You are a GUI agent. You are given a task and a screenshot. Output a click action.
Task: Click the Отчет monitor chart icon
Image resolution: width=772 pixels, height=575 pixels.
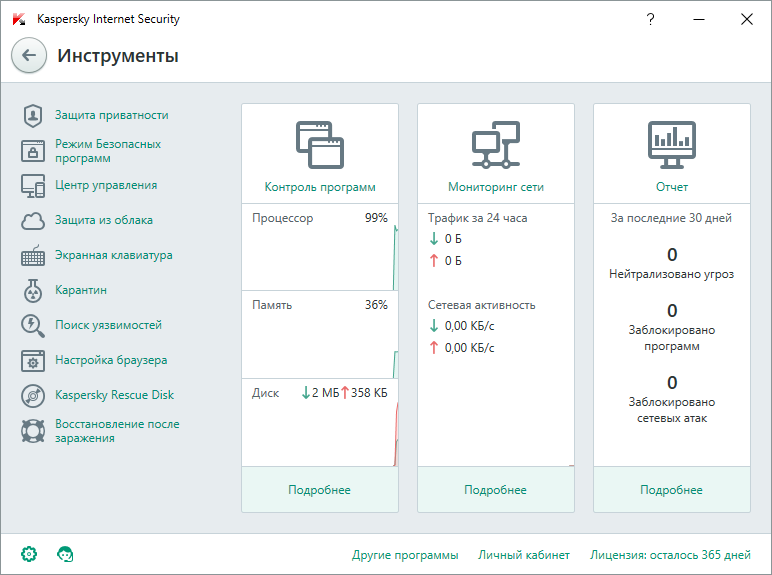(x=672, y=145)
